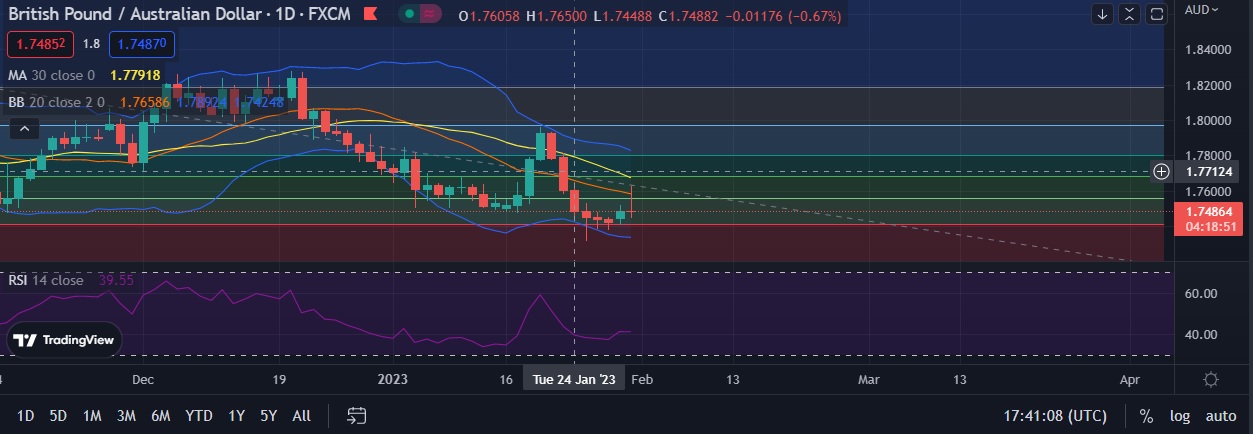Select the 1M time range
The height and width of the screenshot is (434, 1253).
pos(92,416)
